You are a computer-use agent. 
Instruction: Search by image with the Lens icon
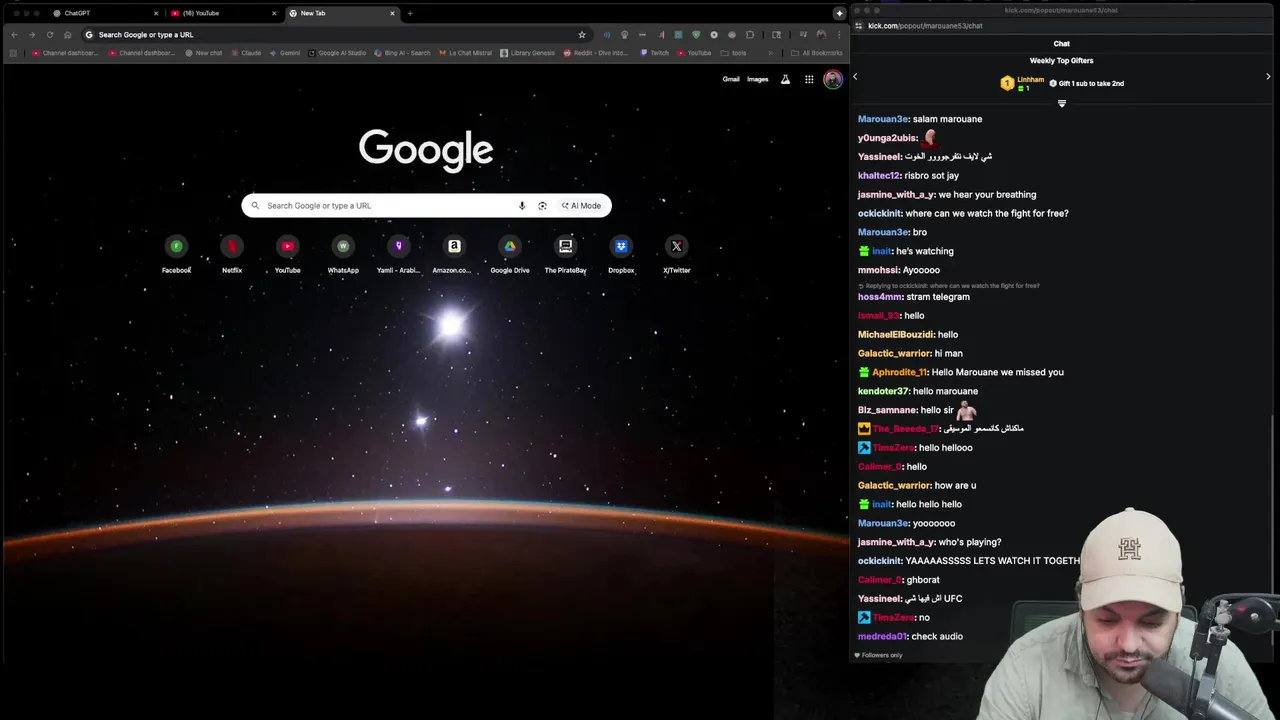pos(542,206)
